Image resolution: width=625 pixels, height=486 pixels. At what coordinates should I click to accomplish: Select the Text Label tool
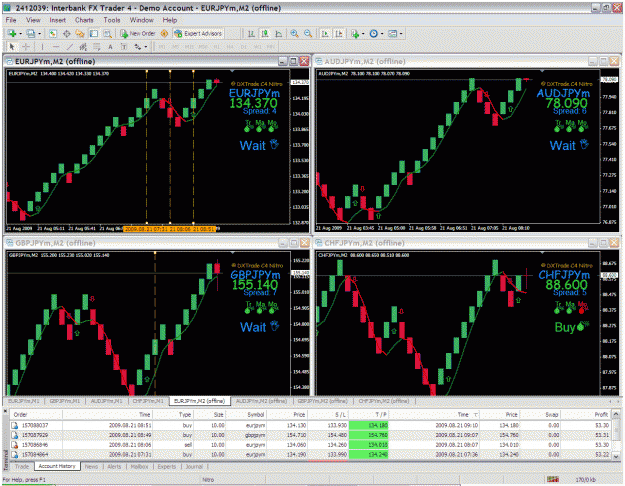[x=124, y=47]
